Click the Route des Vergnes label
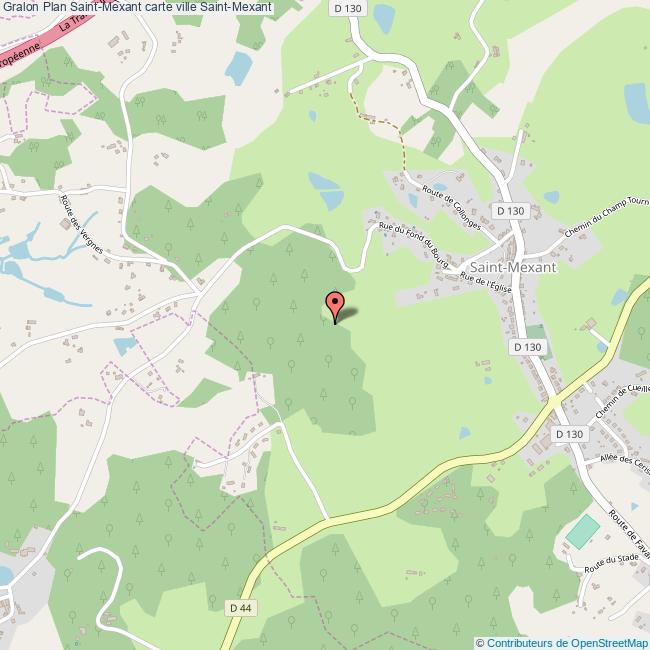 (81, 224)
